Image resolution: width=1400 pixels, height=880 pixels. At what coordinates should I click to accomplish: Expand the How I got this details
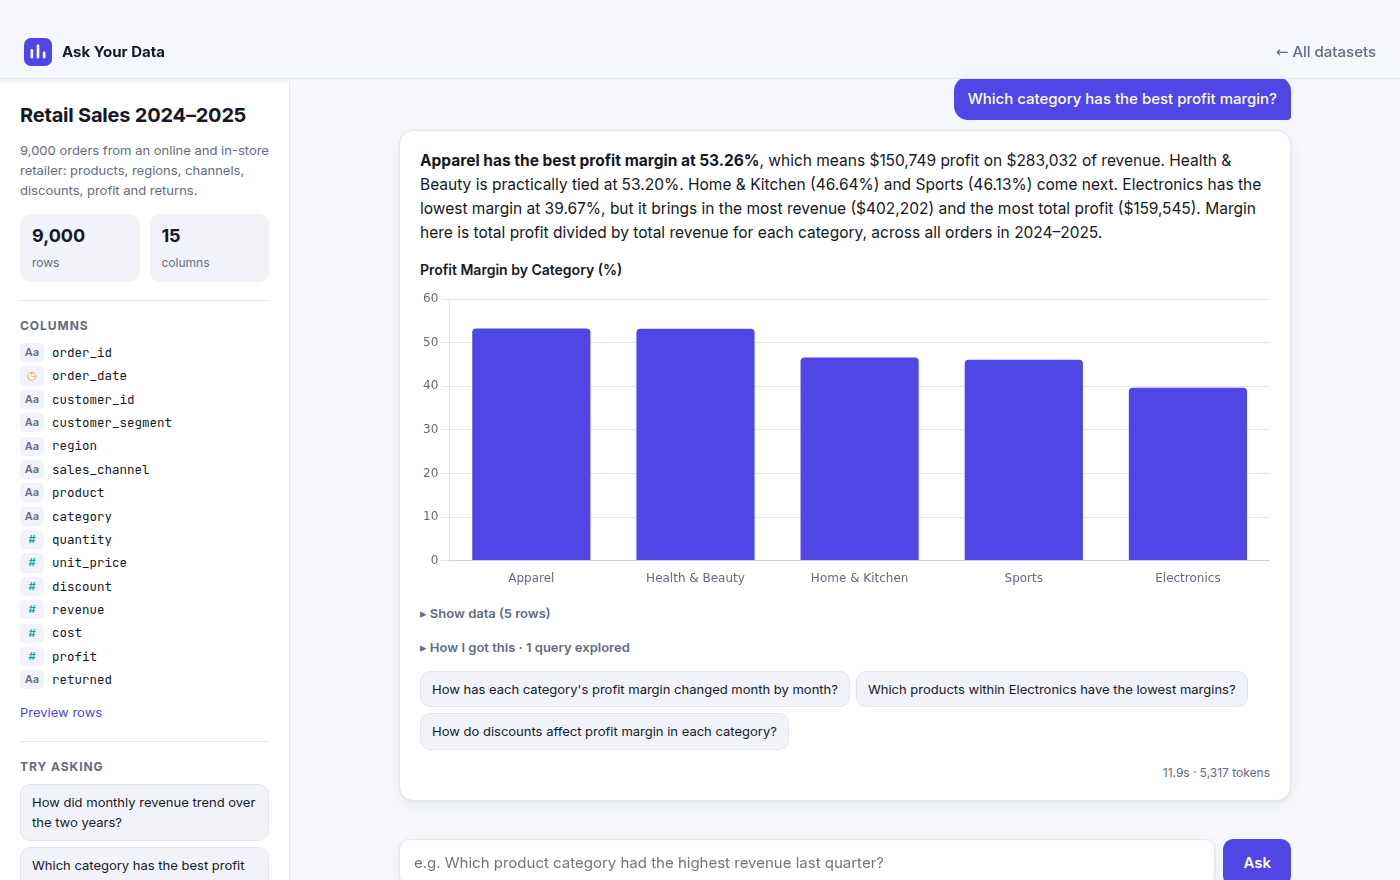[525, 648]
